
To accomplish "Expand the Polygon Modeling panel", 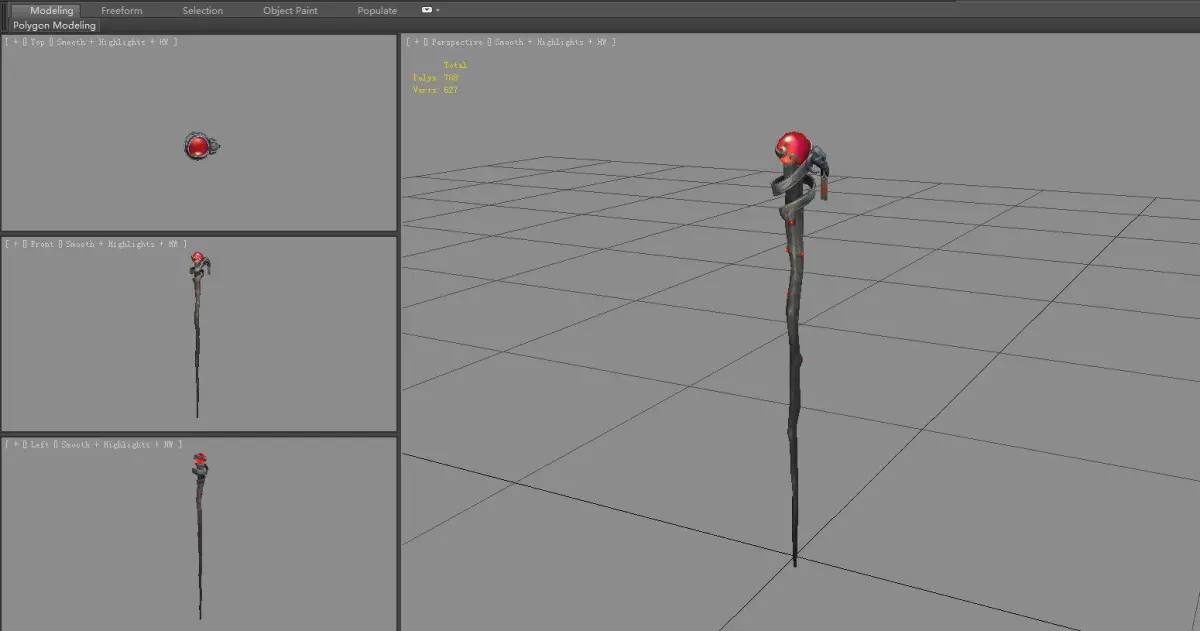I will tap(55, 25).
